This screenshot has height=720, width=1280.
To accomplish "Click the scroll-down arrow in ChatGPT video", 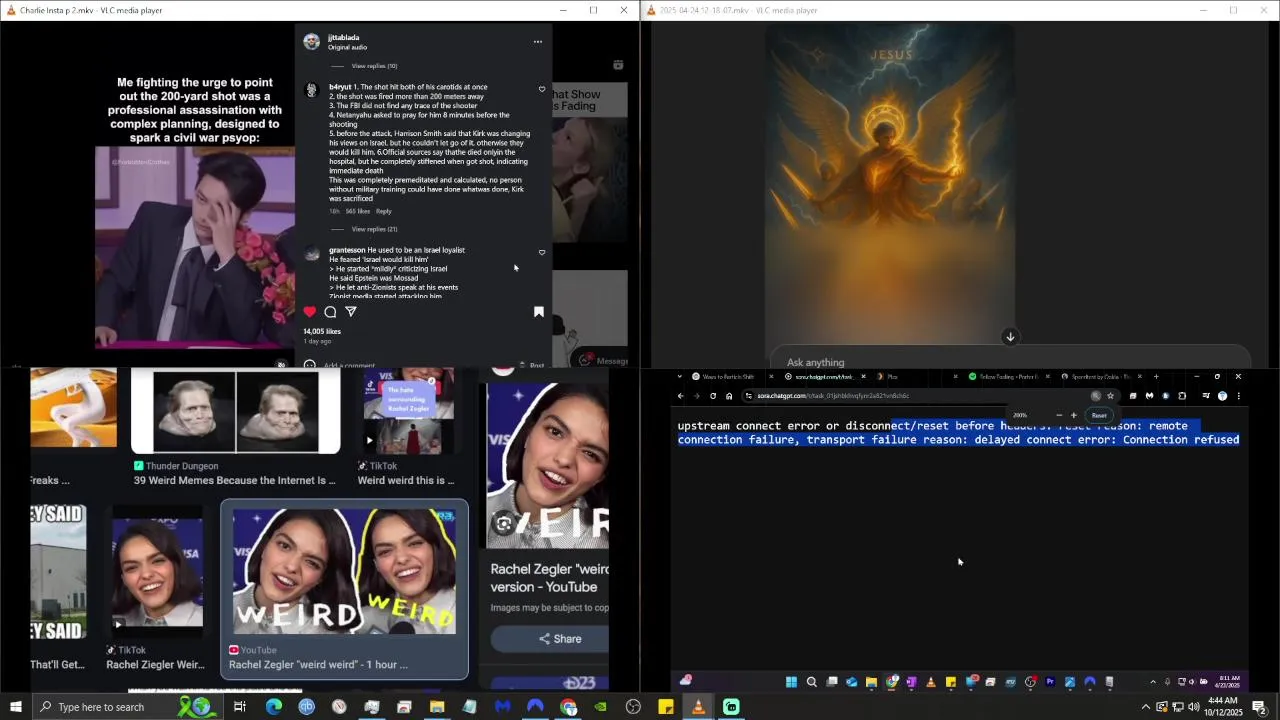I will click(x=1010, y=337).
